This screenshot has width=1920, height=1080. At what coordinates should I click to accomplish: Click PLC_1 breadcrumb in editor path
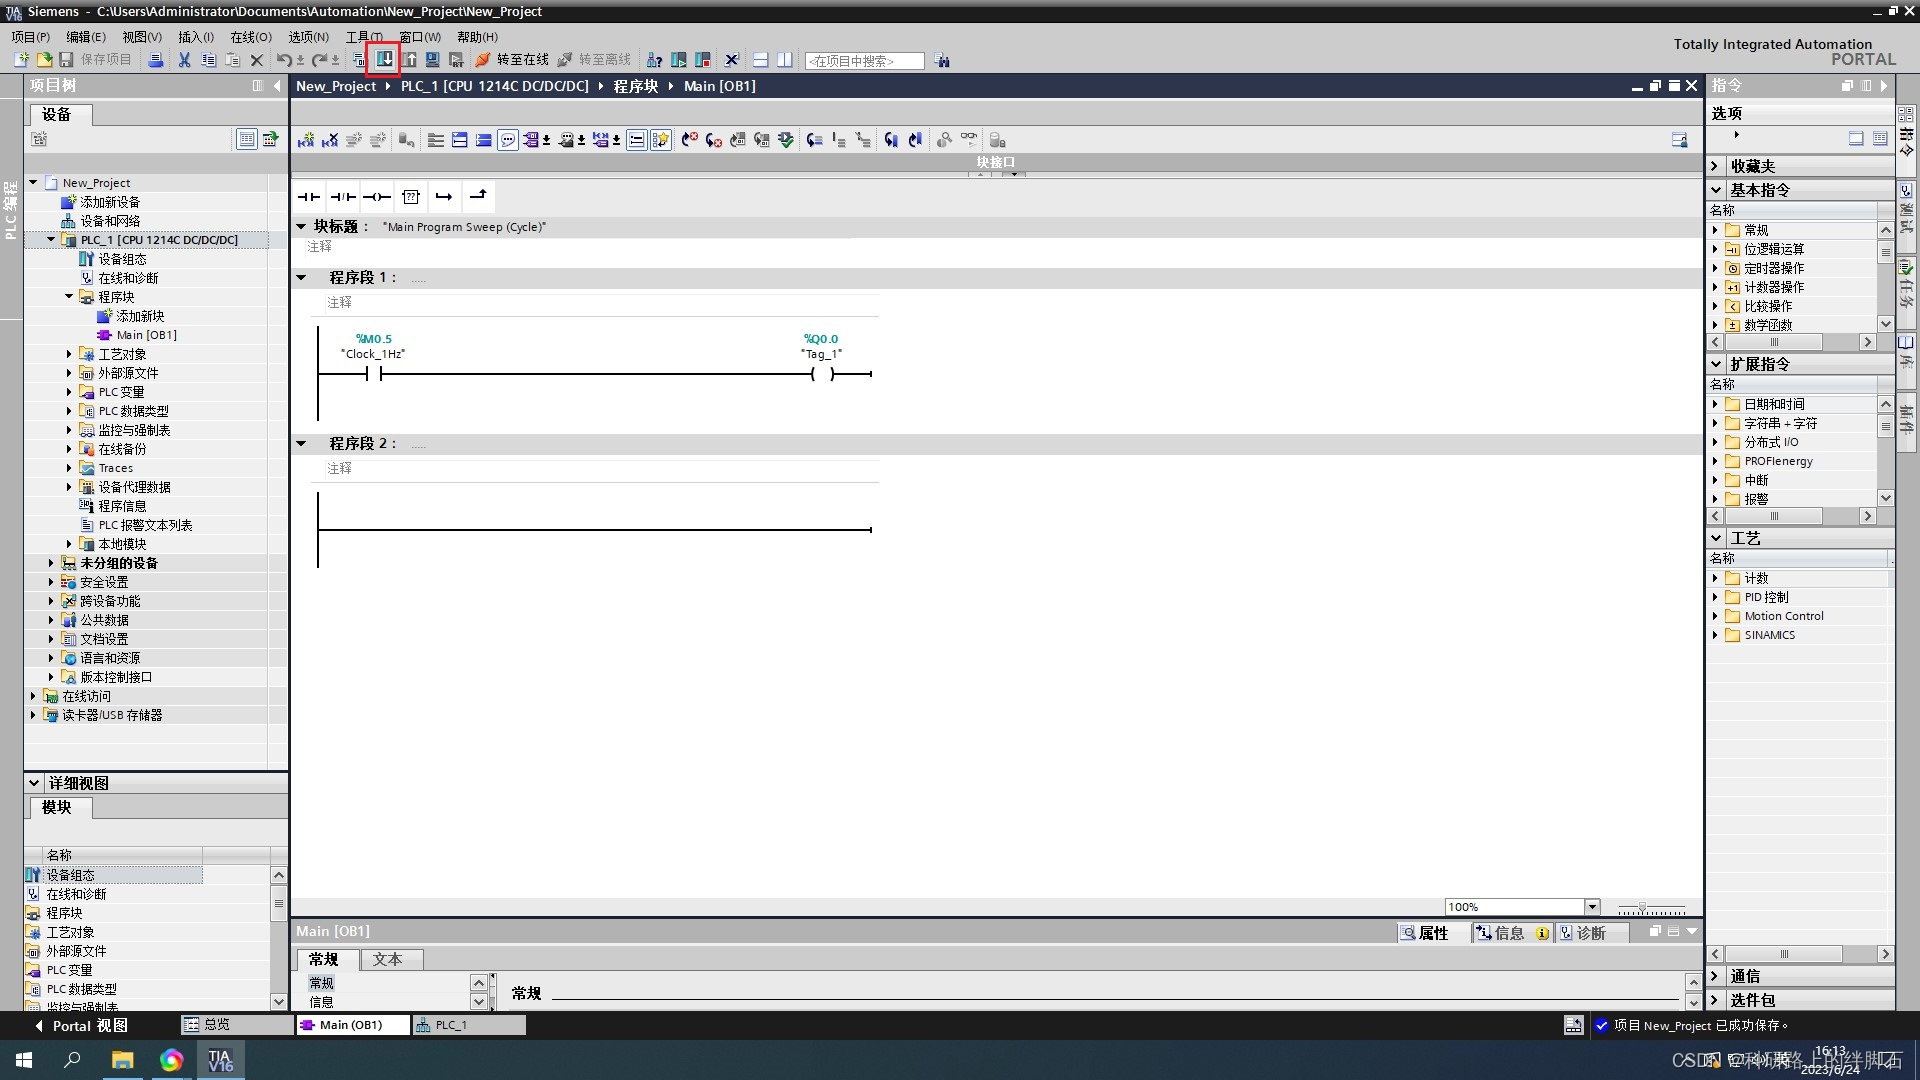(x=495, y=86)
